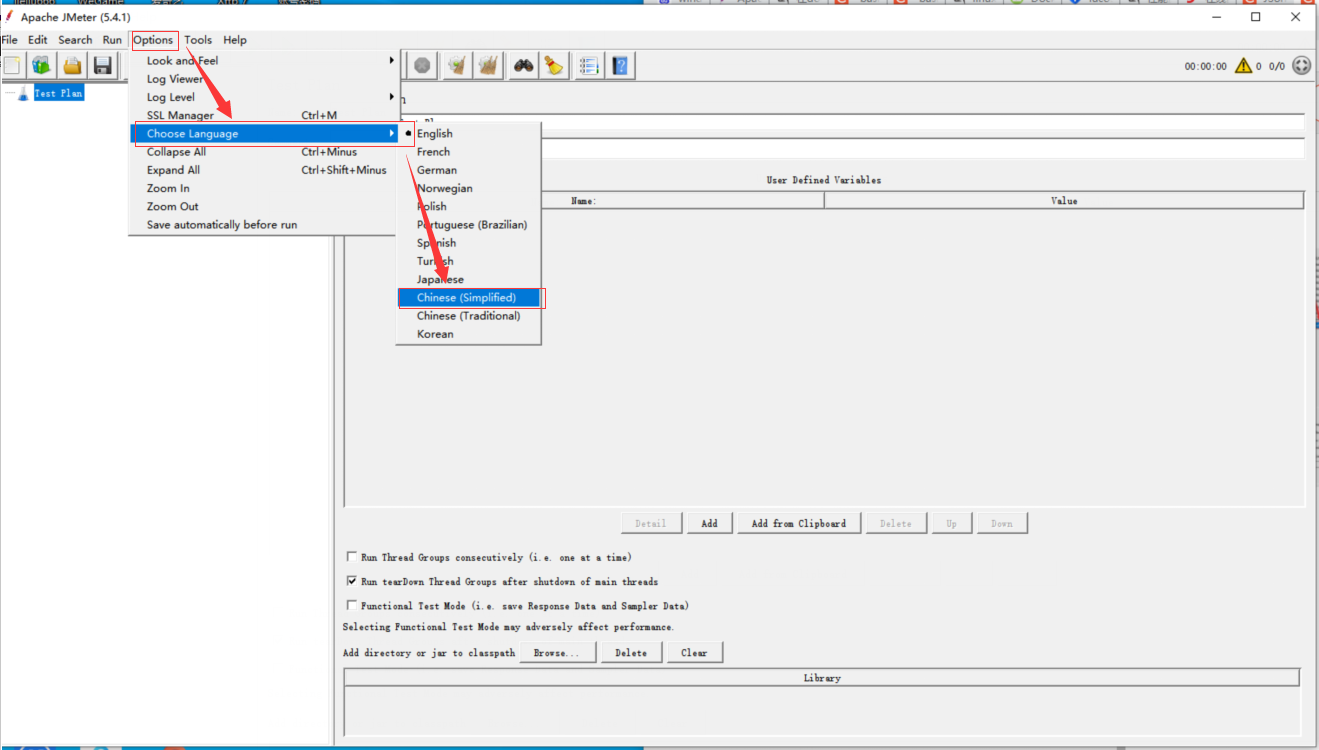Expand the Look and Feel submenu arrow
1319x750 pixels.
[392, 61]
